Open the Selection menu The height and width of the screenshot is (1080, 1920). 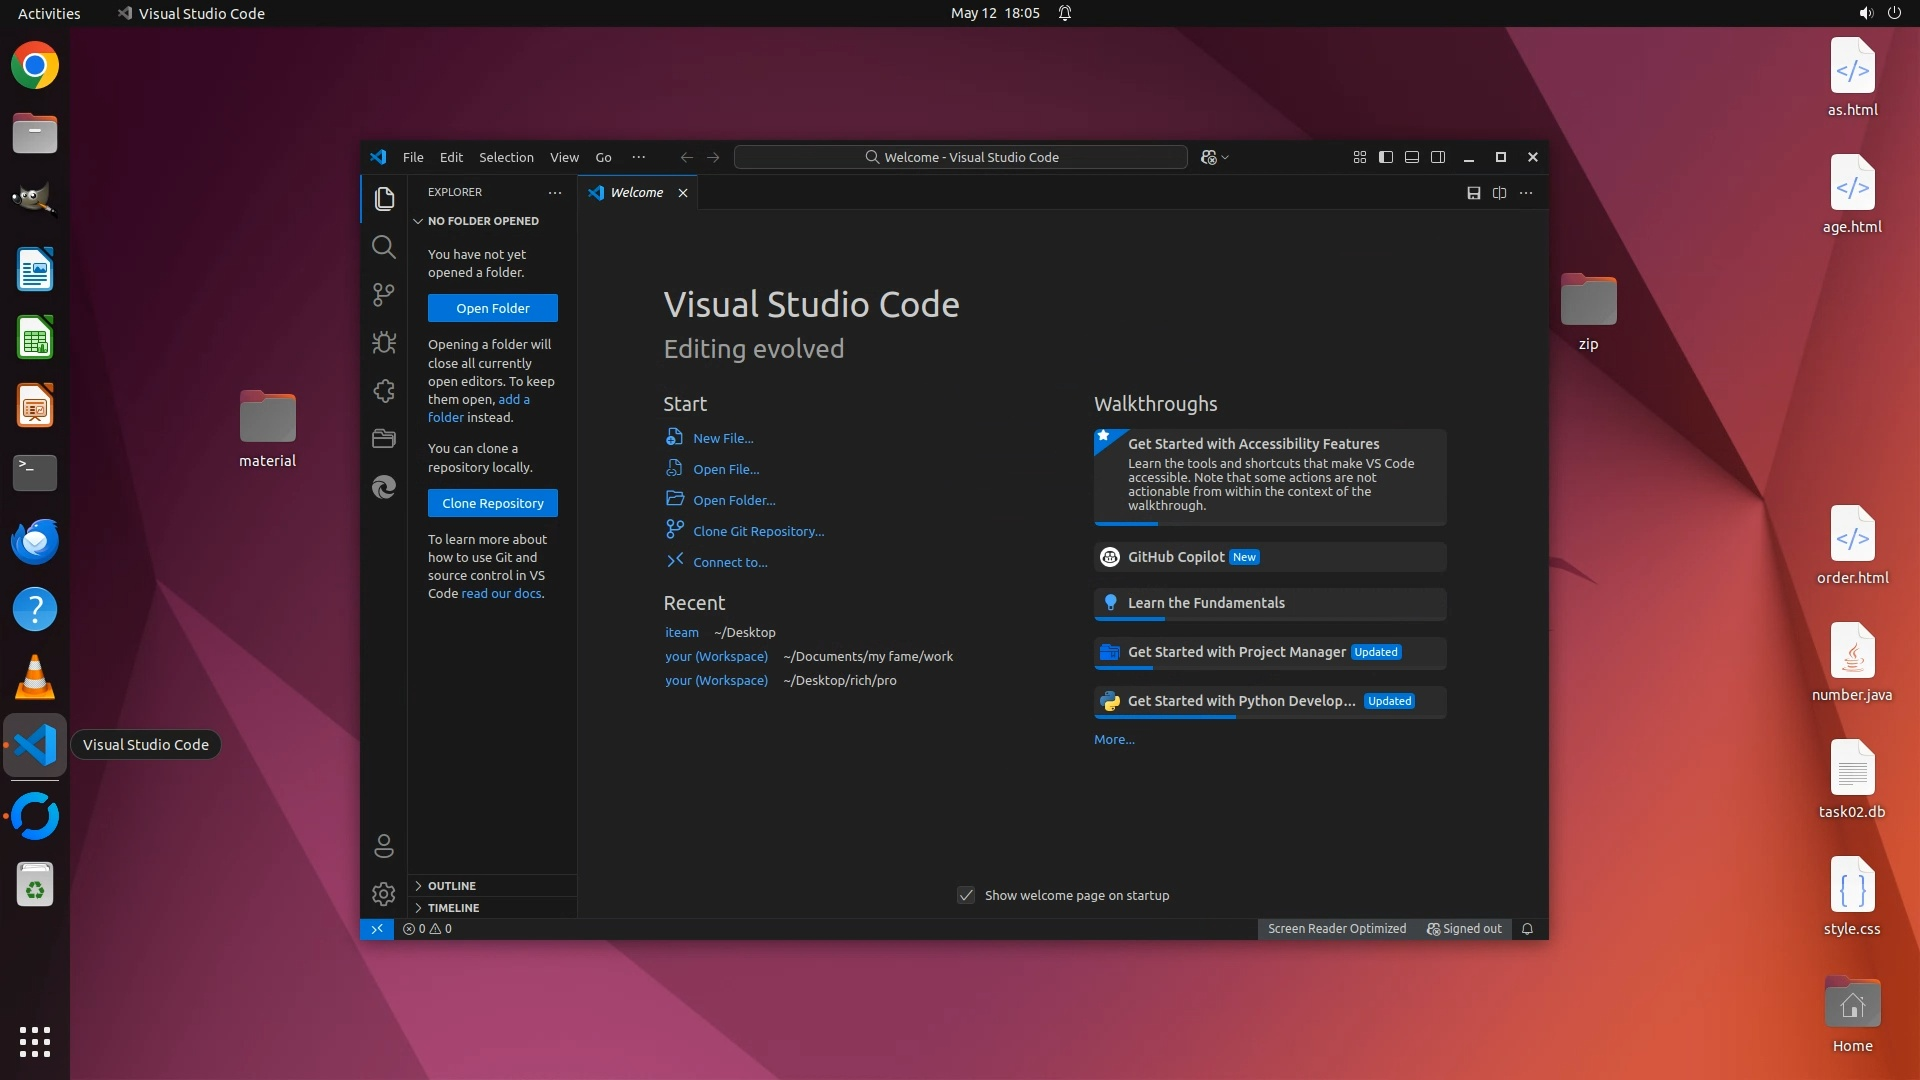coord(506,157)
